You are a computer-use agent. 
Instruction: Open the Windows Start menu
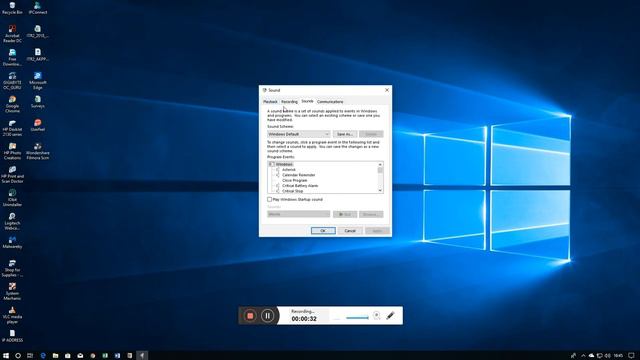6,356
